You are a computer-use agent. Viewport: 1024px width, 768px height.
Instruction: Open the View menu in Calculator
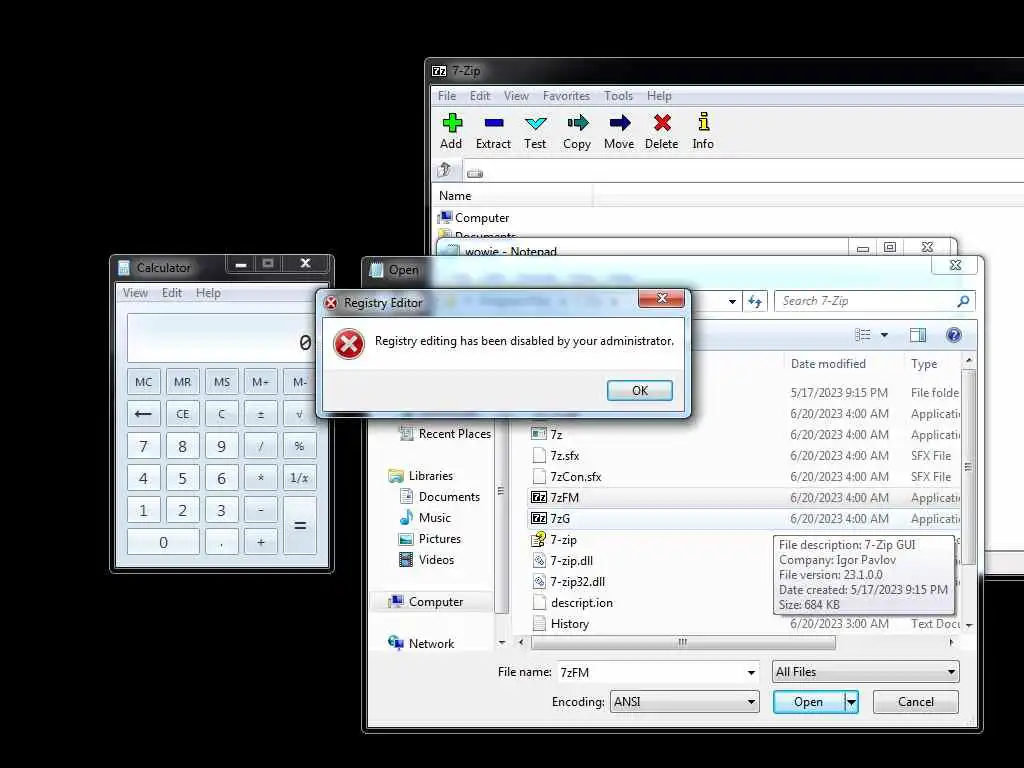[135, 293]
